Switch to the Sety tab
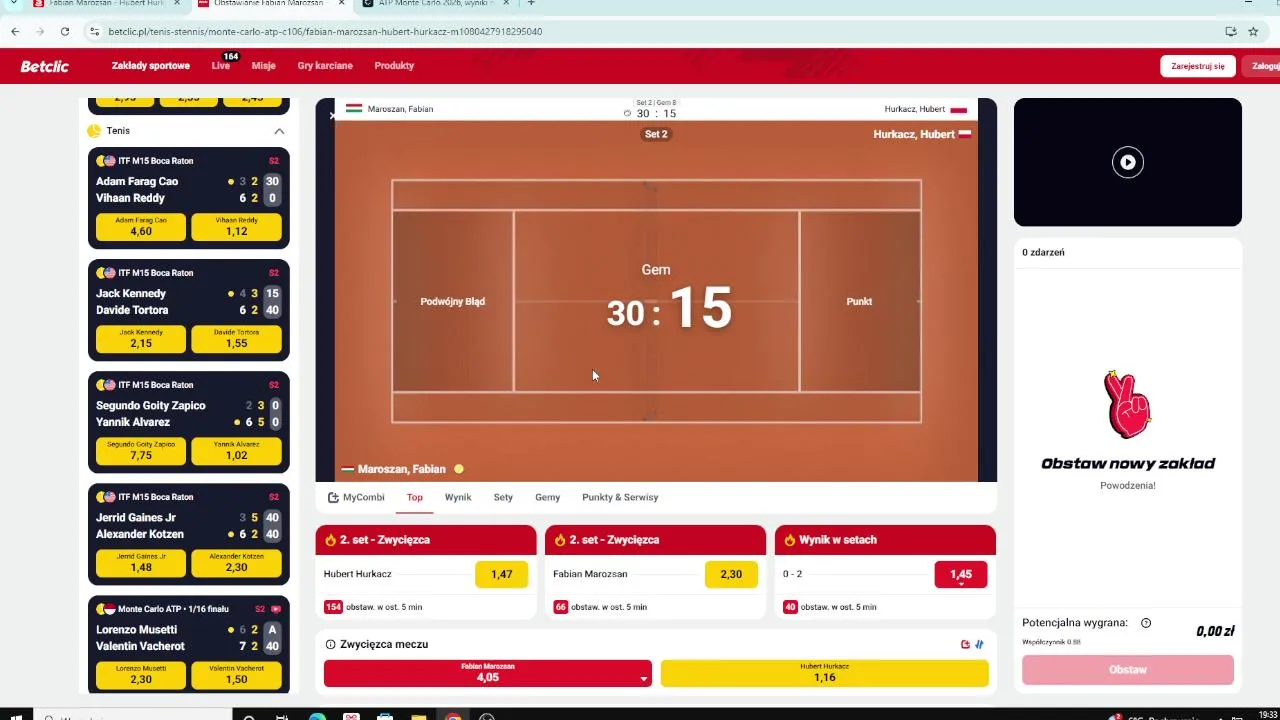 coord(503,497)
